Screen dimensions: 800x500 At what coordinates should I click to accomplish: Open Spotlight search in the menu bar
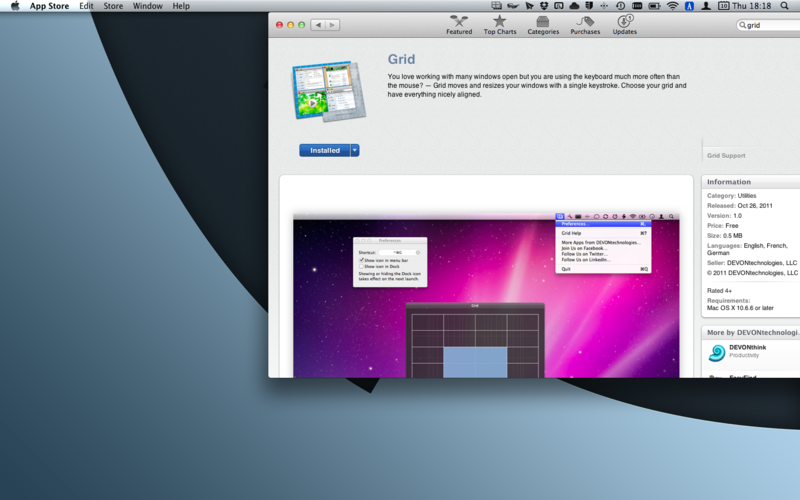[x=785, y=6]
